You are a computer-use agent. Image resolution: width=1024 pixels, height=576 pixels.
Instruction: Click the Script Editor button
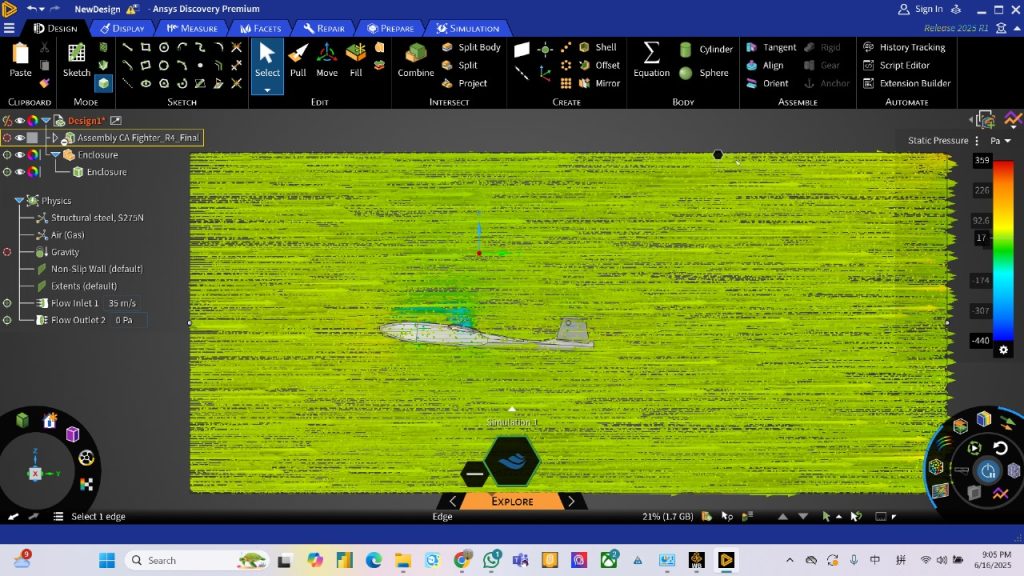coord(904,65)
